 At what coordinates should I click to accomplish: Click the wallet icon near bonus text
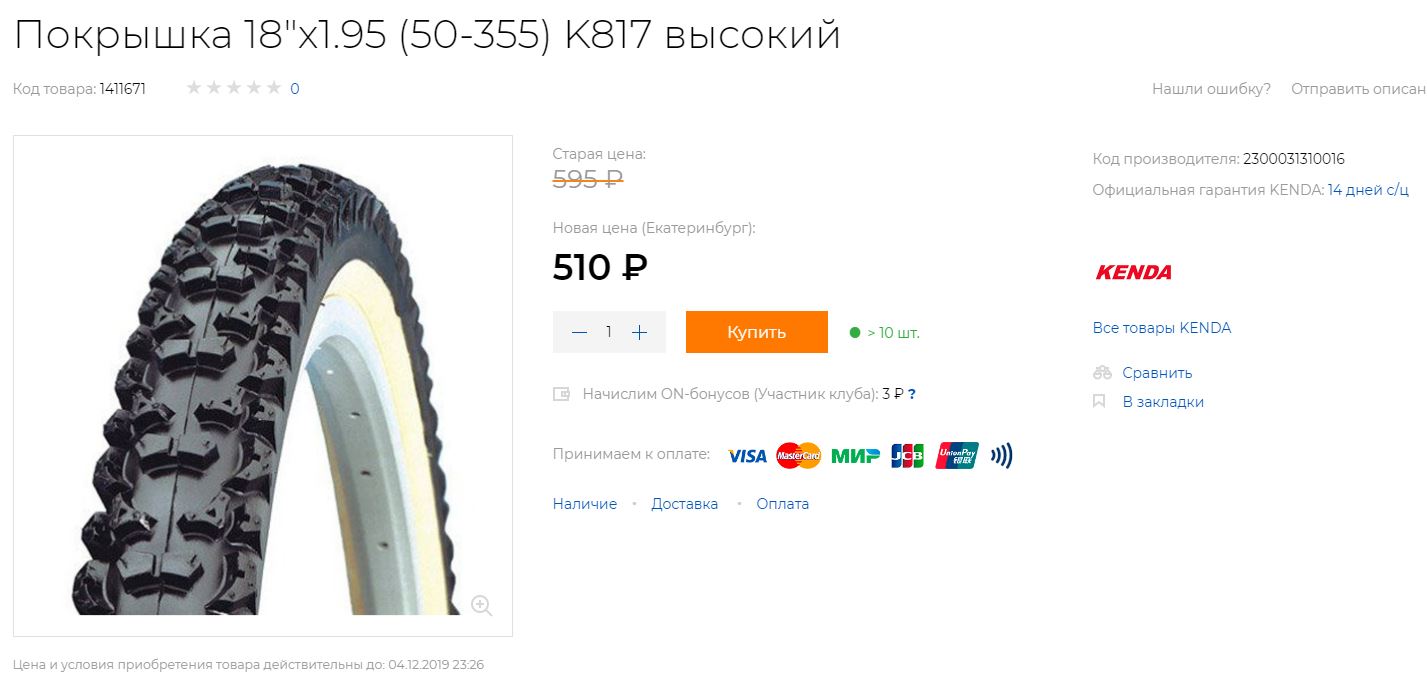tap(562, 394)
